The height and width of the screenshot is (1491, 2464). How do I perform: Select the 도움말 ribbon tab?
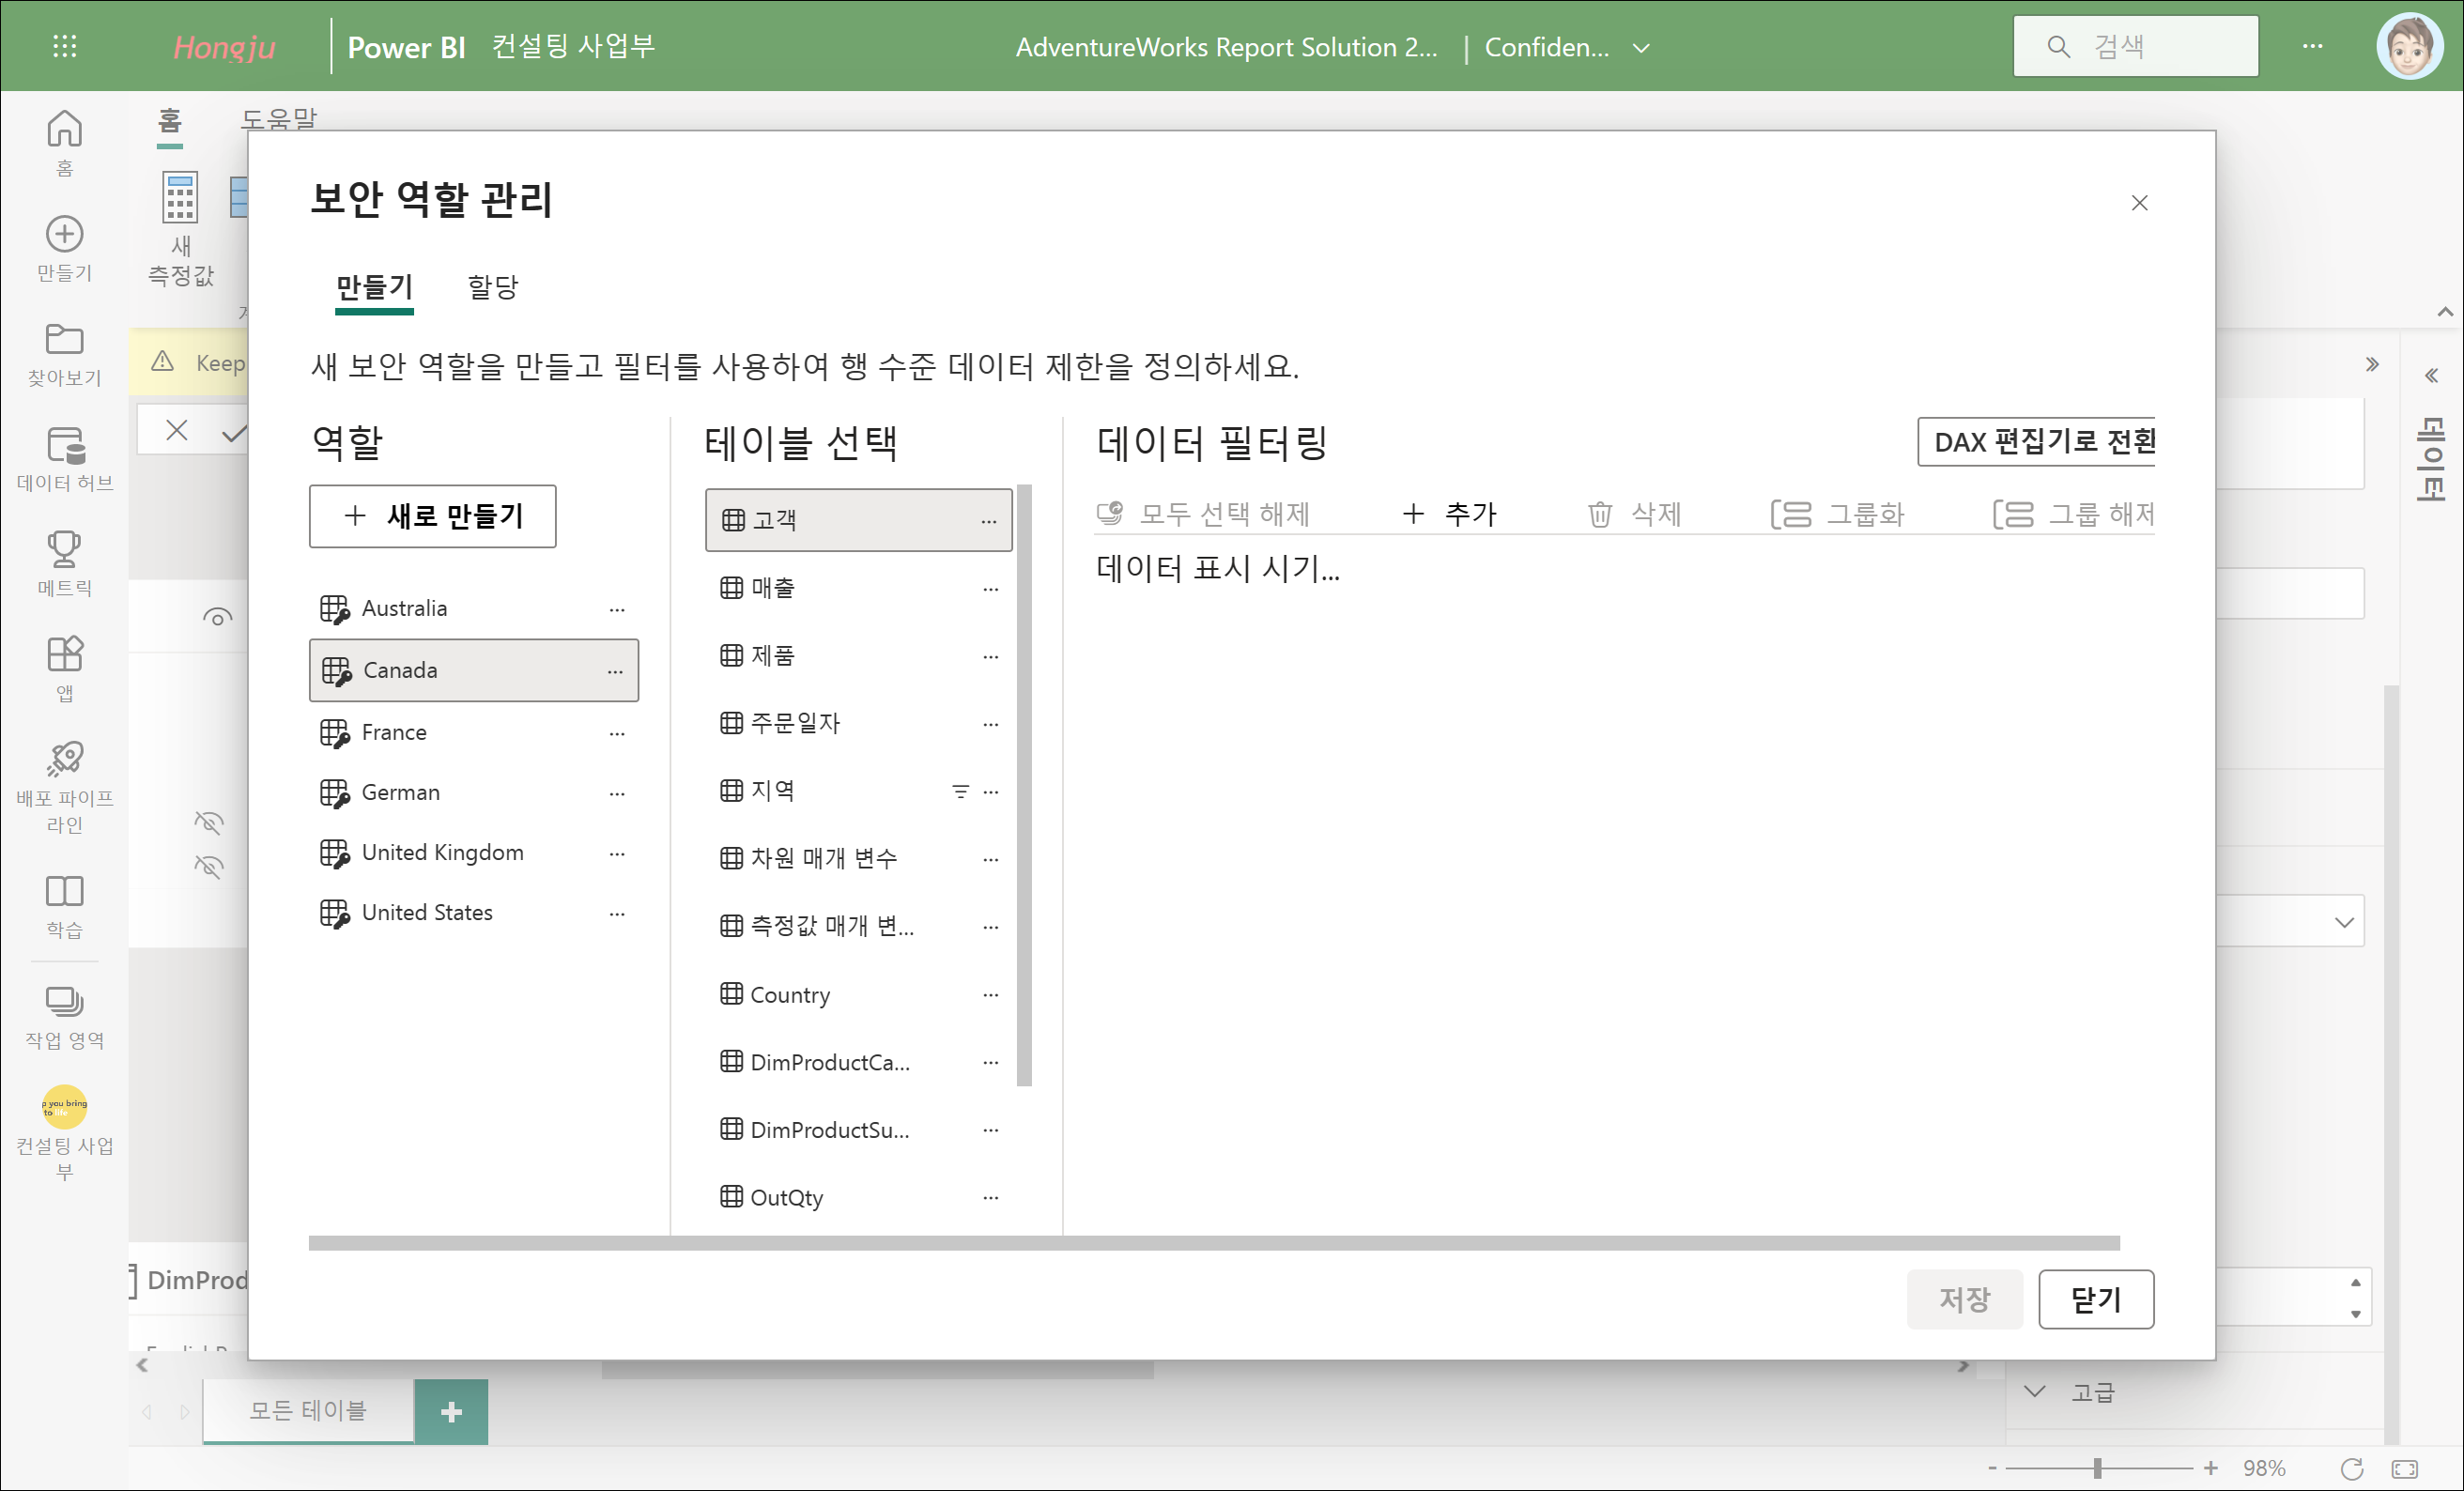[x=278, y=119]
